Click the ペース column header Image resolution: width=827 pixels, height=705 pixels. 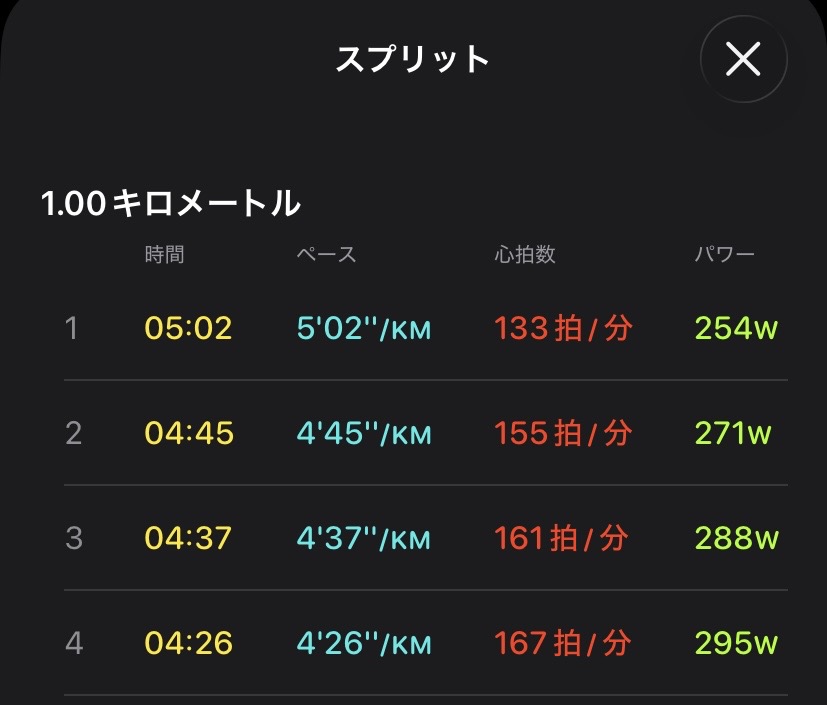(326, 255)
